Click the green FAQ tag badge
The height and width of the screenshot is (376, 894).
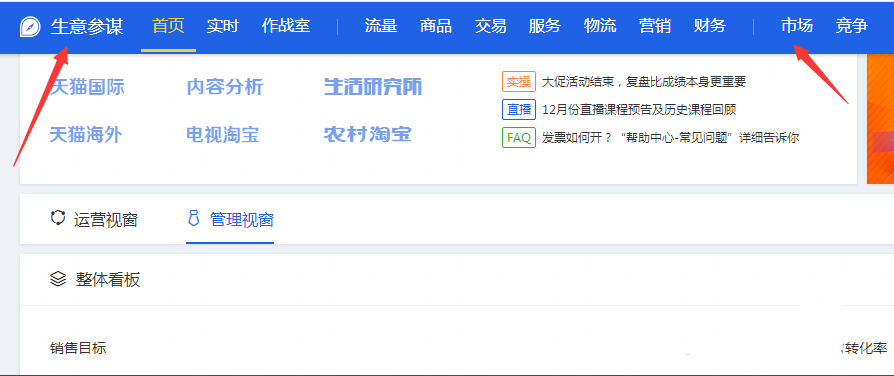tap(519, 138)
